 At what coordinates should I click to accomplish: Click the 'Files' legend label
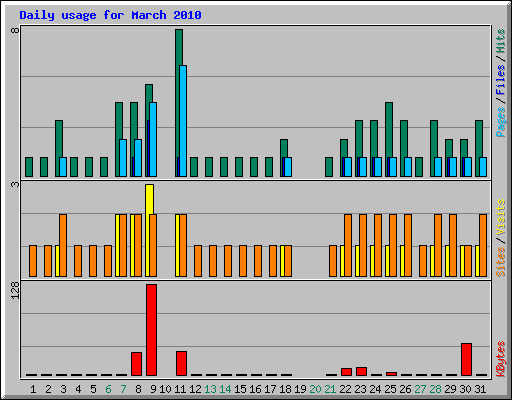(500, 80)
